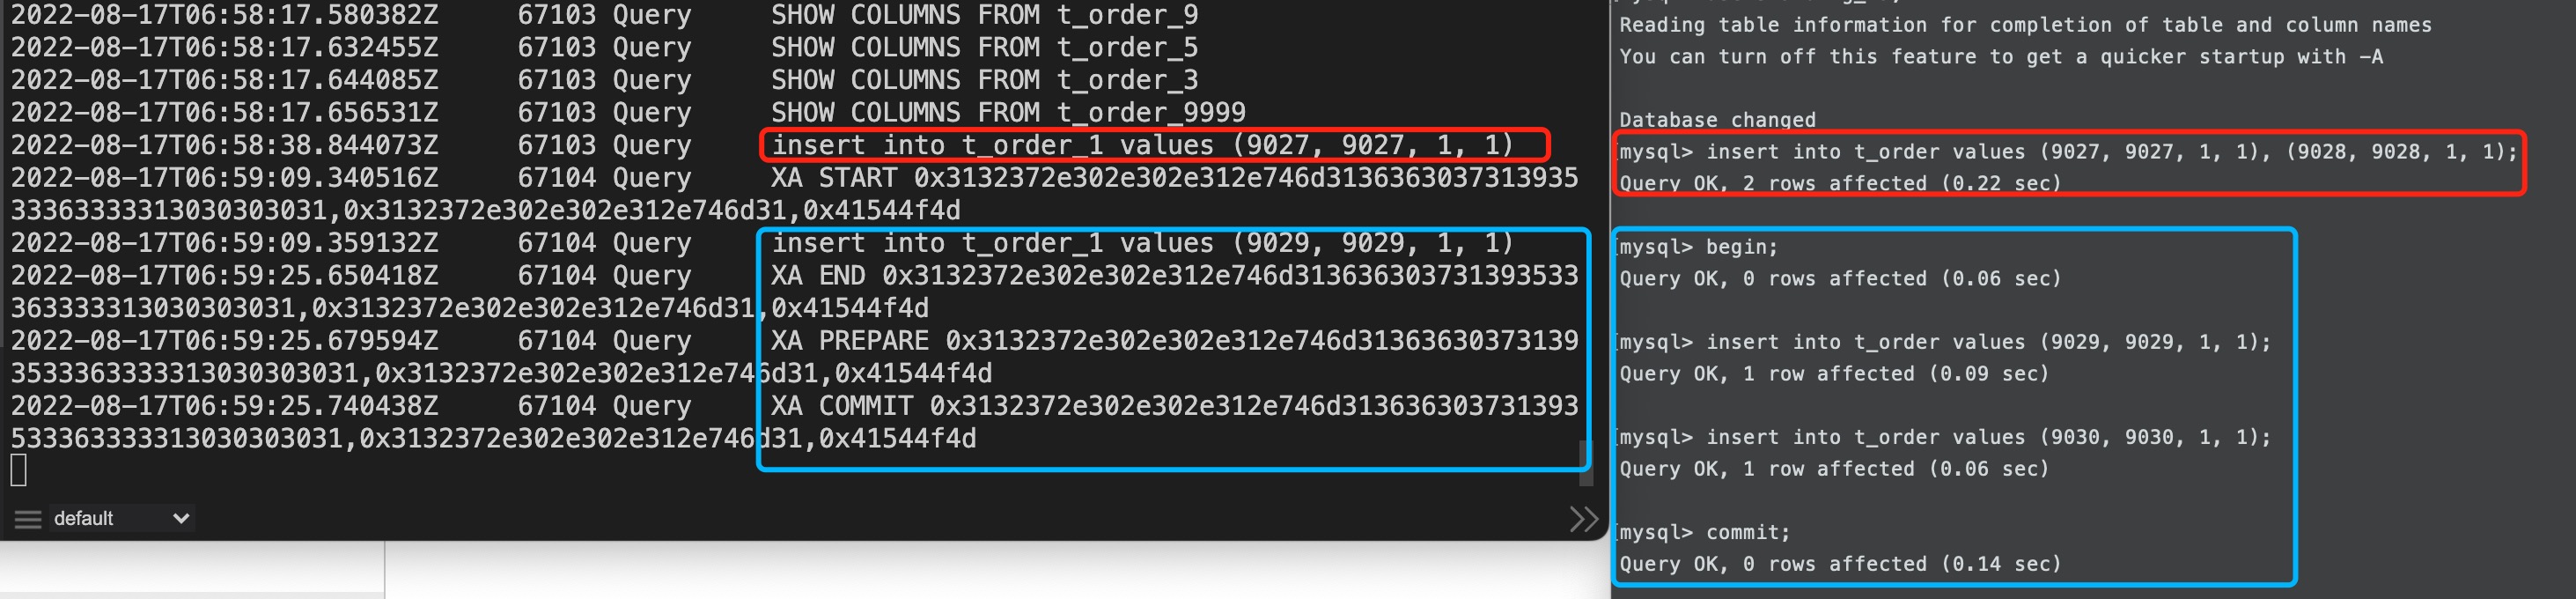The image size is (2576, 599).
Task: Click the dropdown arrow next to default
Action: coord(181,518)
